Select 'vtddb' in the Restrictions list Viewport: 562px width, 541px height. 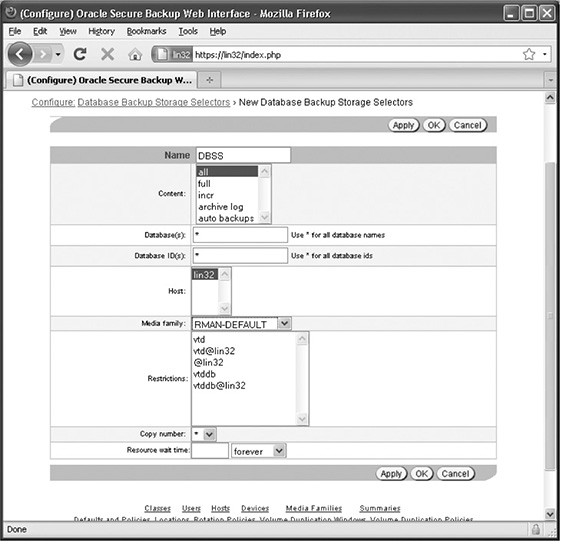(244, 374)
